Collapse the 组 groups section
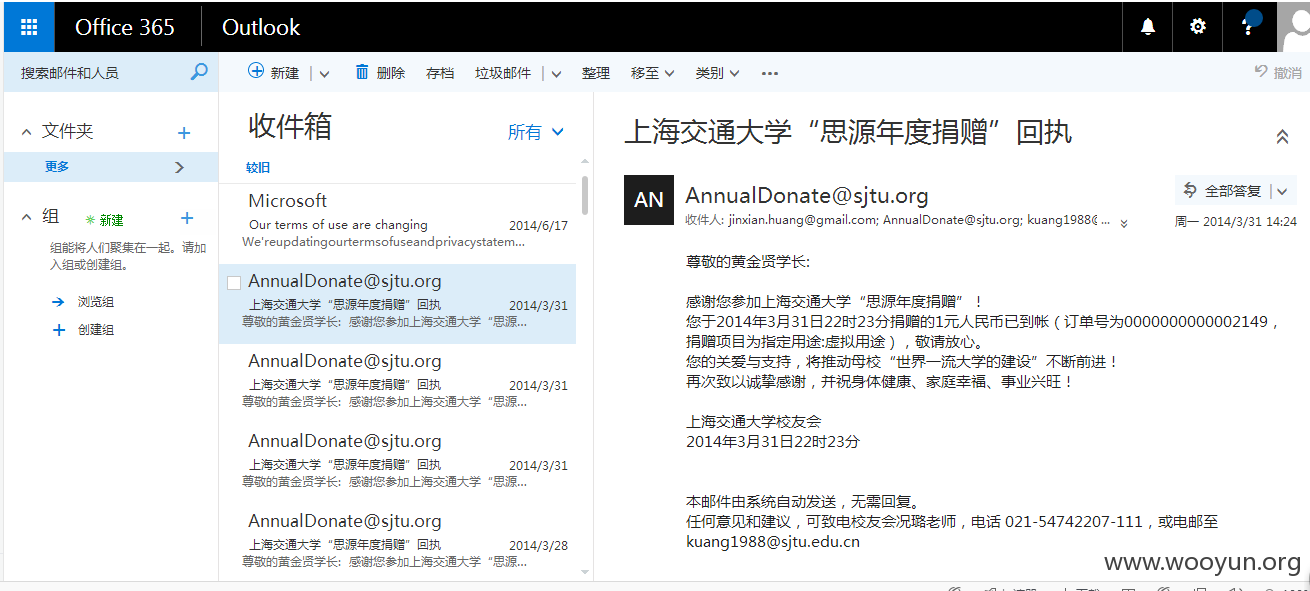This screenshot has width=1310, height=591. [27, 217]
